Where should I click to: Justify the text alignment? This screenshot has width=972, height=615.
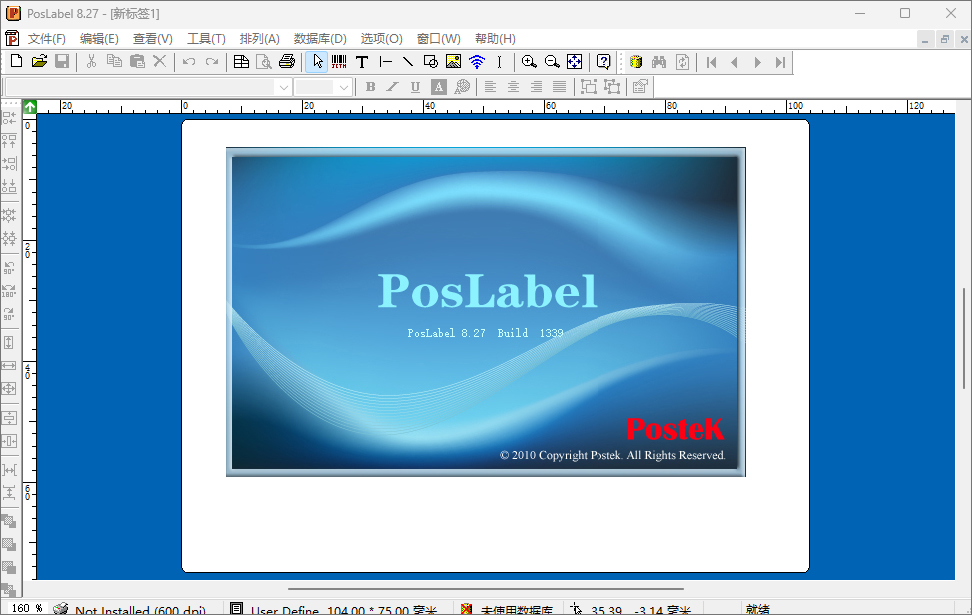(x=559, y=87)
